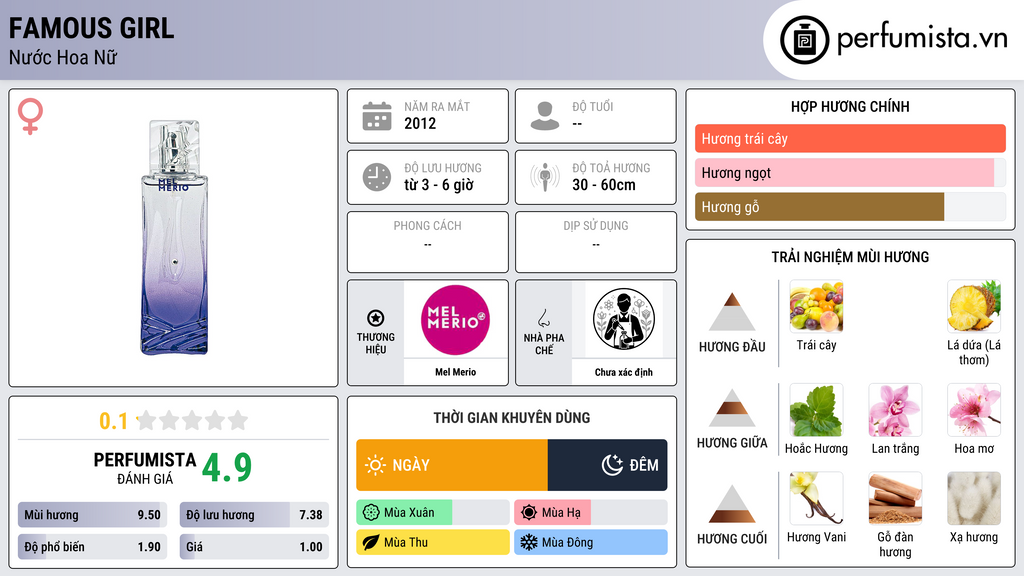The image size is (1024, 576).
Task: Select the Lan trắng orchid note image
Action: pos(895,410)
